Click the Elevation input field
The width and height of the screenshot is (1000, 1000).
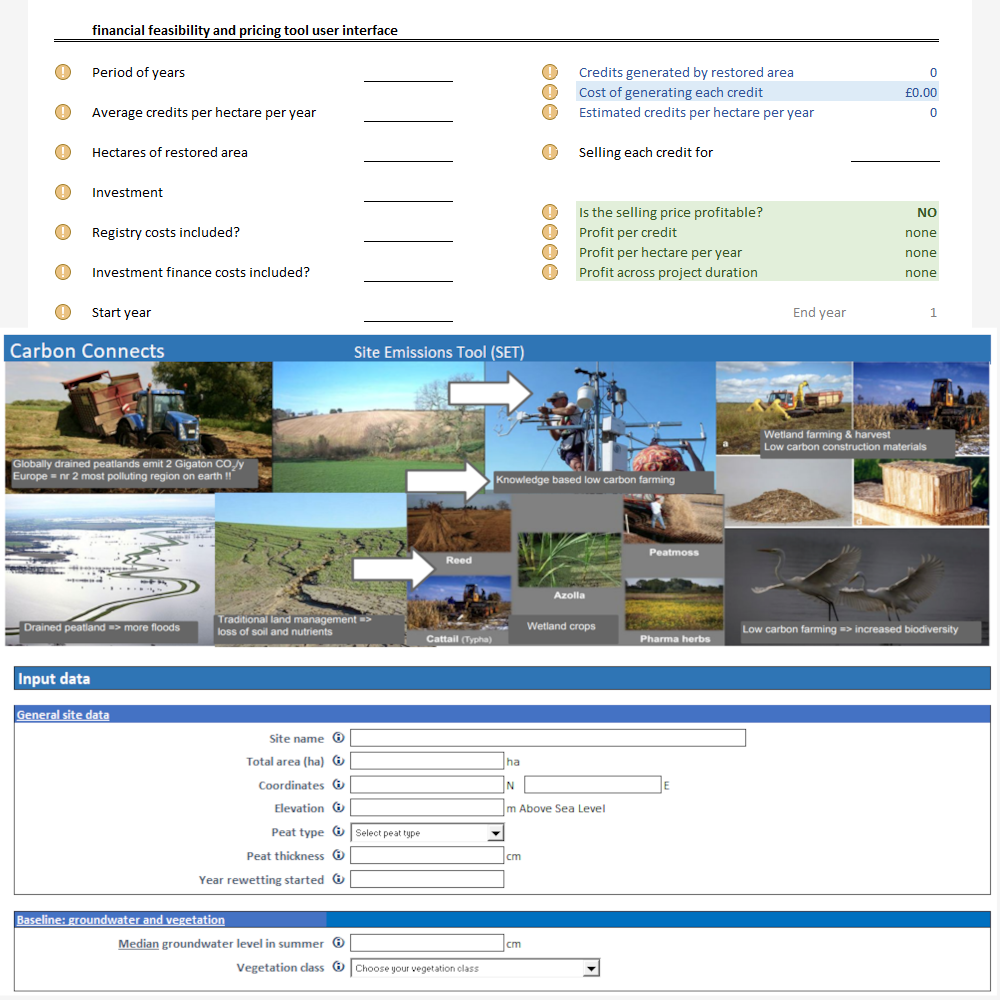click(427, 807)
